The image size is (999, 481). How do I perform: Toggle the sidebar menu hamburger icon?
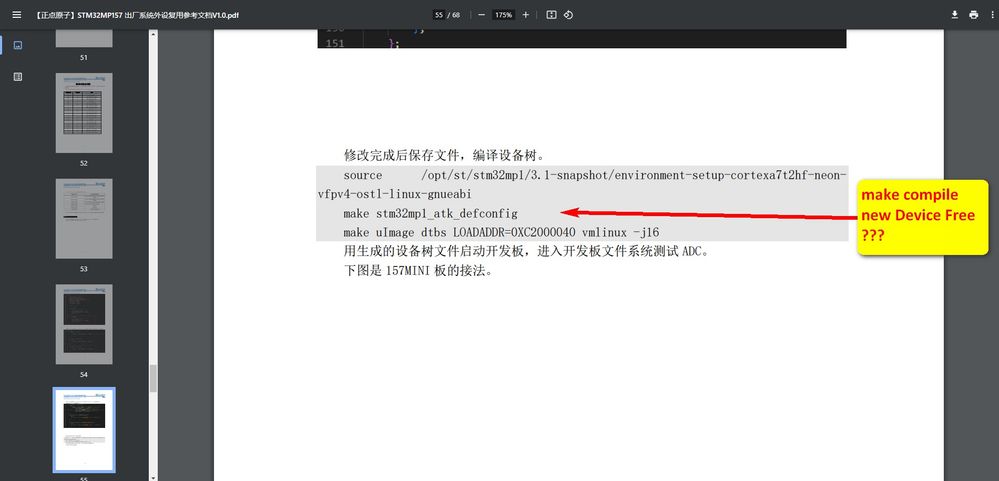pyautogui.click(x=17, y=15)
